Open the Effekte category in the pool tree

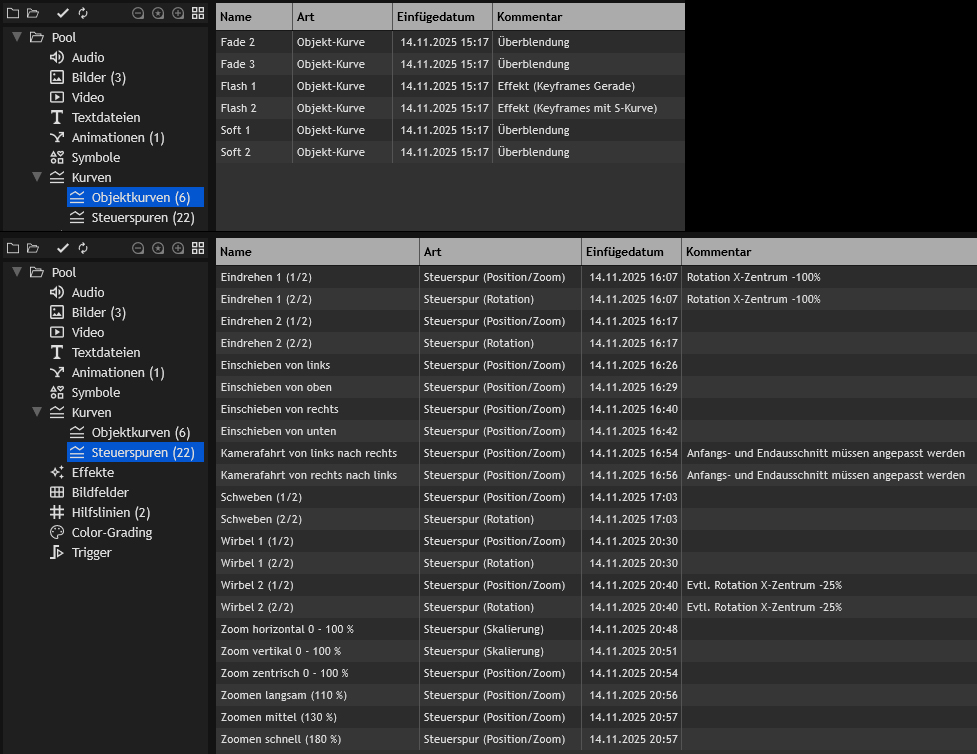click(92, 473)
